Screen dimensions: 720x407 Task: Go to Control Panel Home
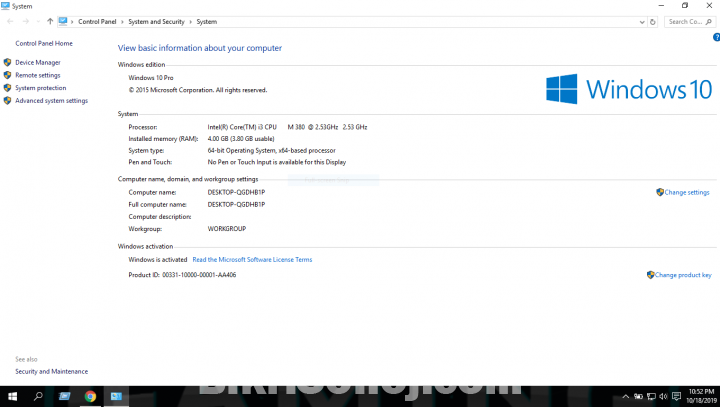44,43
